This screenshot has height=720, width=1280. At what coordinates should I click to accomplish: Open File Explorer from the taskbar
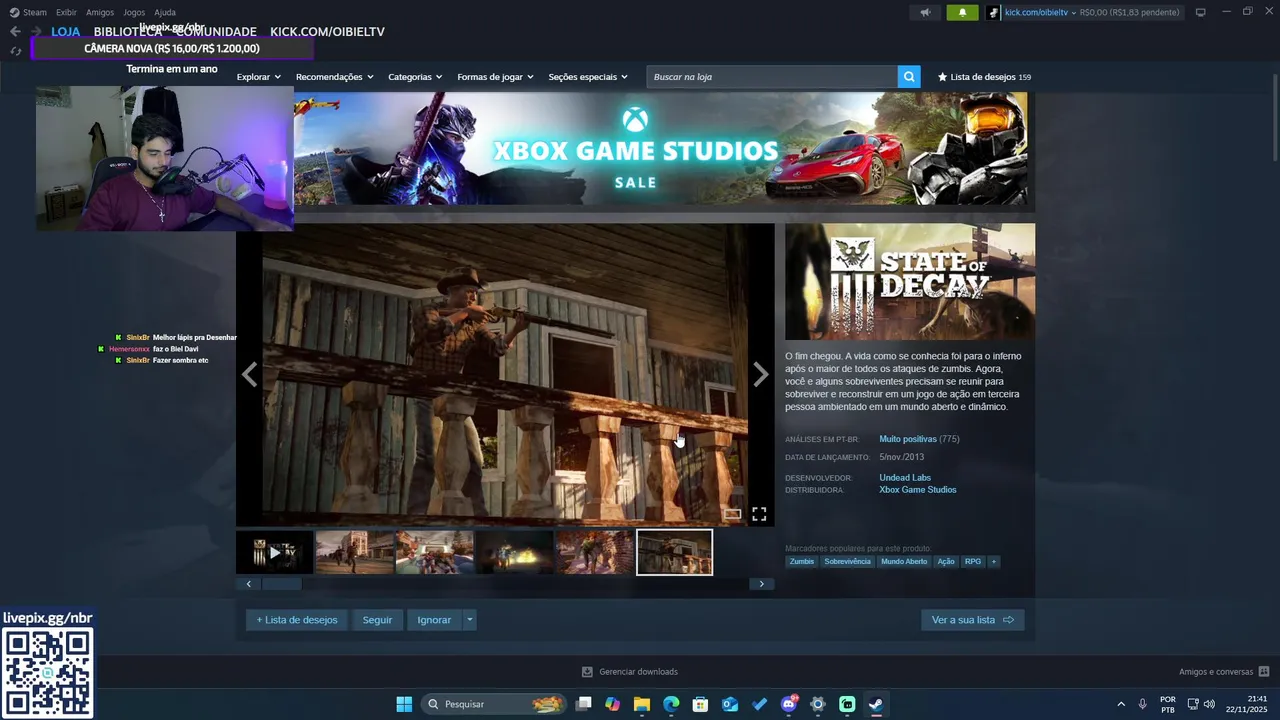point(642,704)
